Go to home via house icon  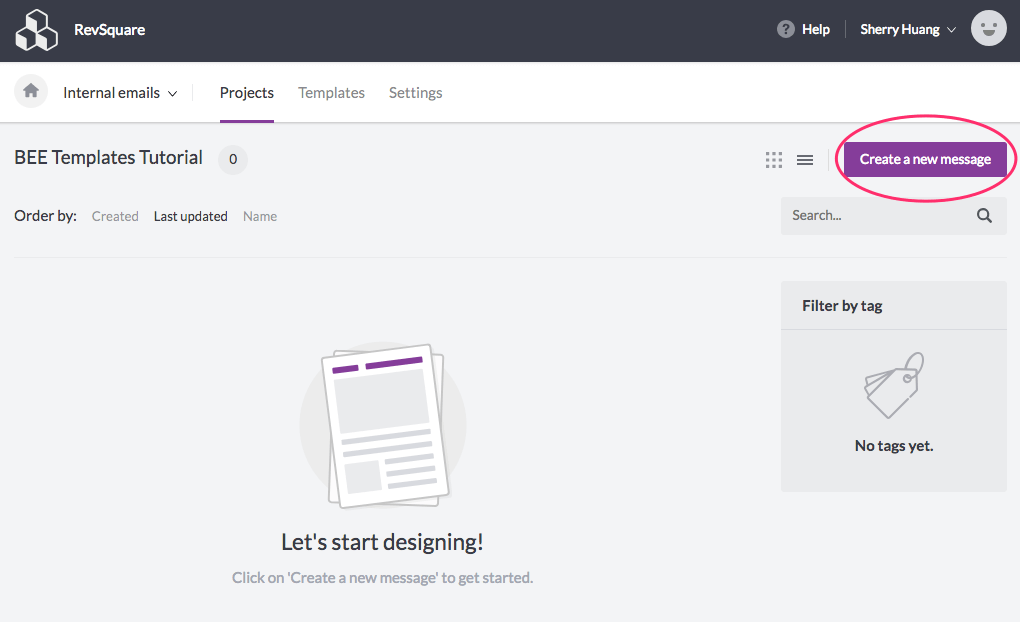point(31,91)
